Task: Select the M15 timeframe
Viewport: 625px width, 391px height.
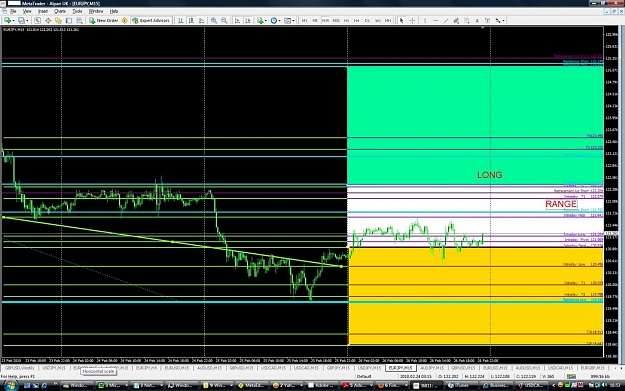Action: point(325,20)
